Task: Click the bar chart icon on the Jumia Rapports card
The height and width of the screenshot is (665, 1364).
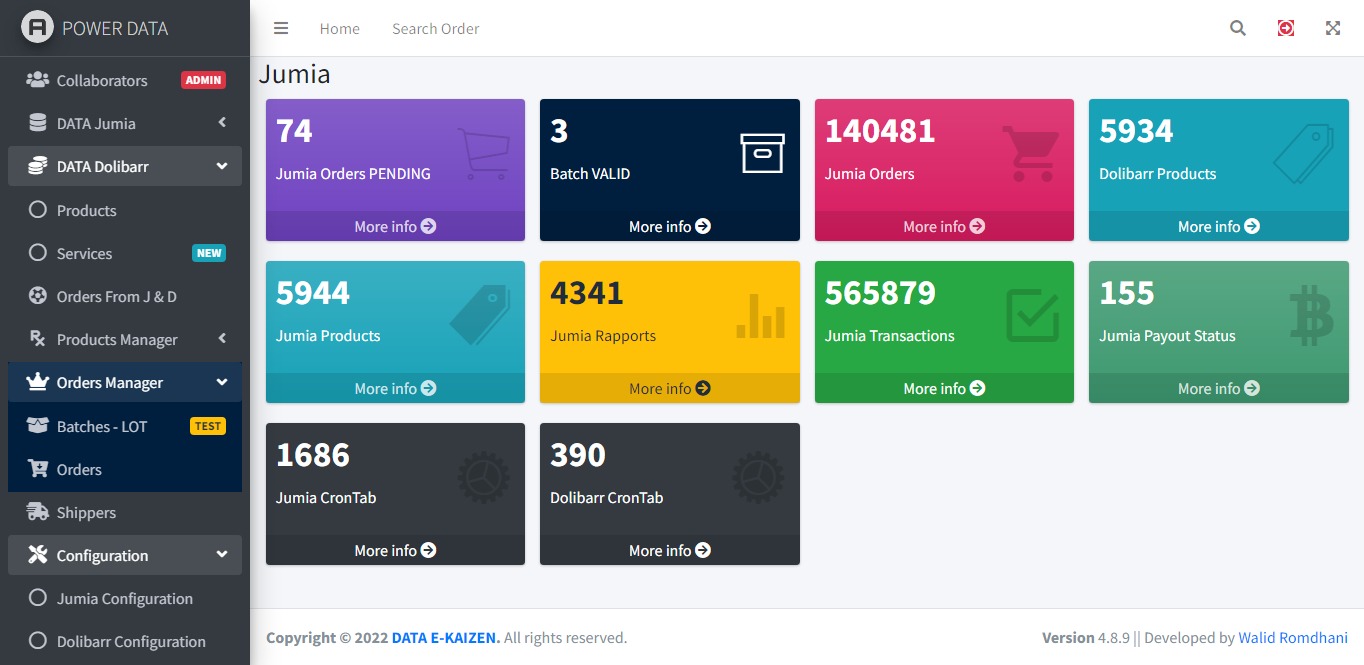Action: pos(761,315)
